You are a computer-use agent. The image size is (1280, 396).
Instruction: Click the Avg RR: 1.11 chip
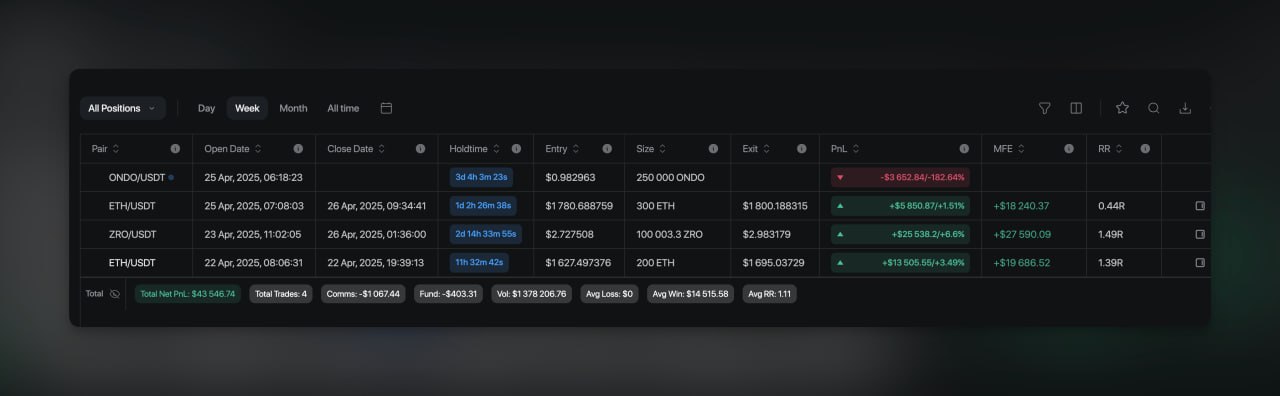point(770,294)
